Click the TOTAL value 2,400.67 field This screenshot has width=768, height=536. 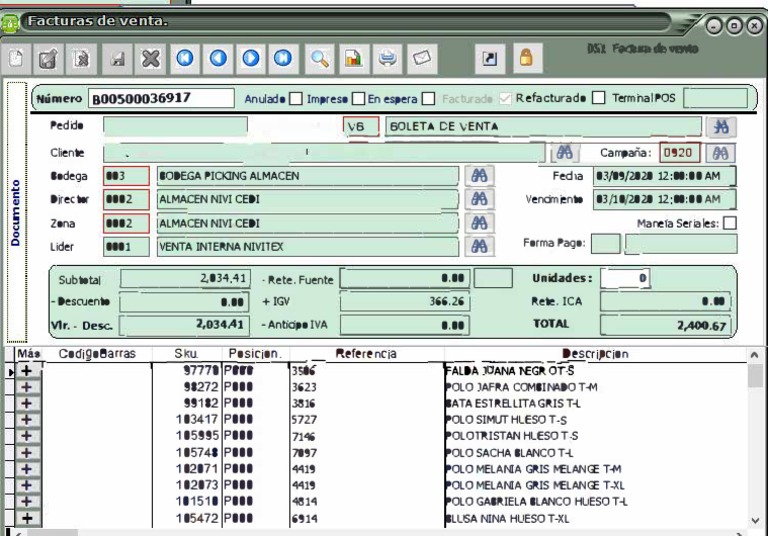point(666,325)
